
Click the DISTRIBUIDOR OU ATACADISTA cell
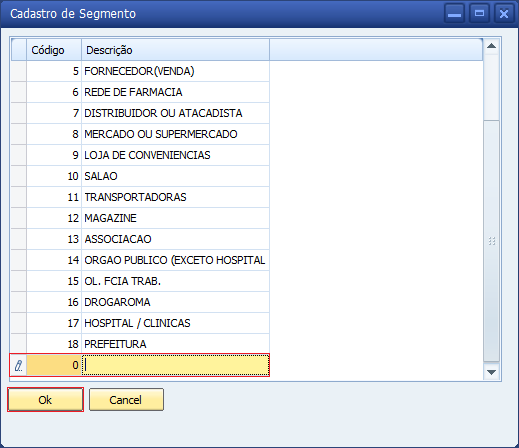point(175,113)
